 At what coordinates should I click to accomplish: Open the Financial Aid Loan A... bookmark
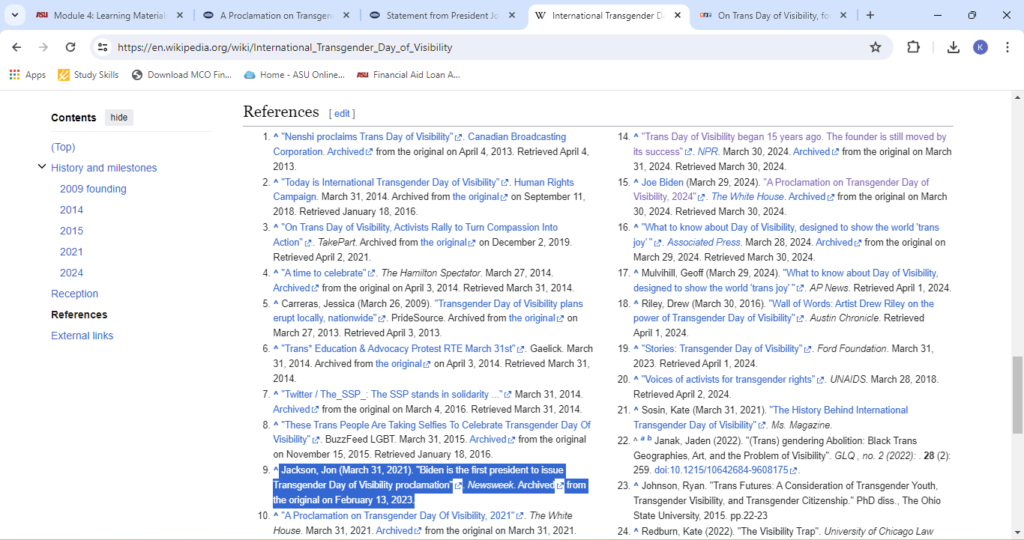click(408, 75)
